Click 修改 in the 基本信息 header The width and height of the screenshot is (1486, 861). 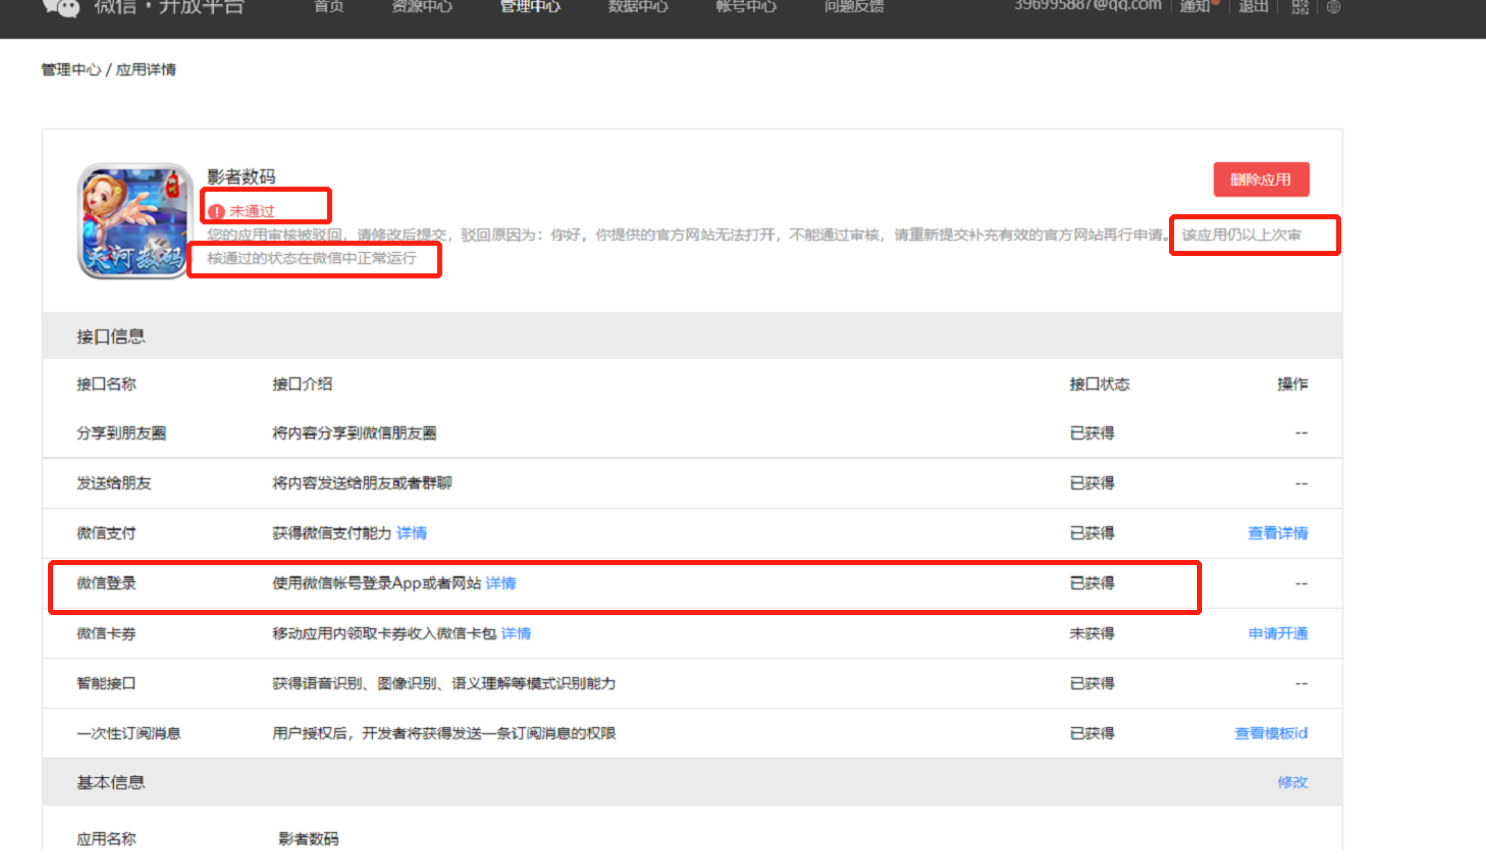pos(1293,782)
